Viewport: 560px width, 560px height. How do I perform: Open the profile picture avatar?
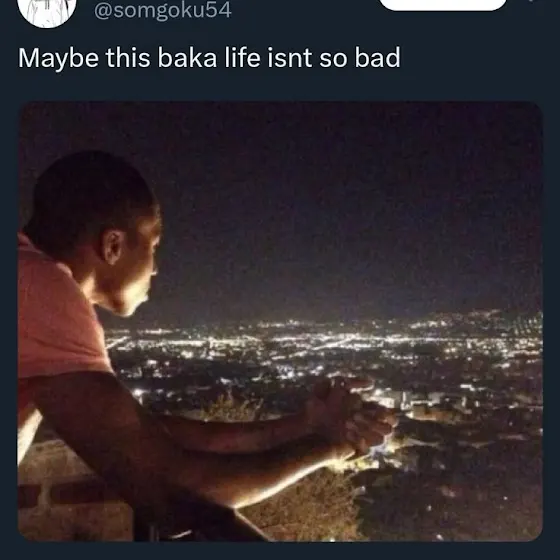pyautogui.click(x=46, y=9)
